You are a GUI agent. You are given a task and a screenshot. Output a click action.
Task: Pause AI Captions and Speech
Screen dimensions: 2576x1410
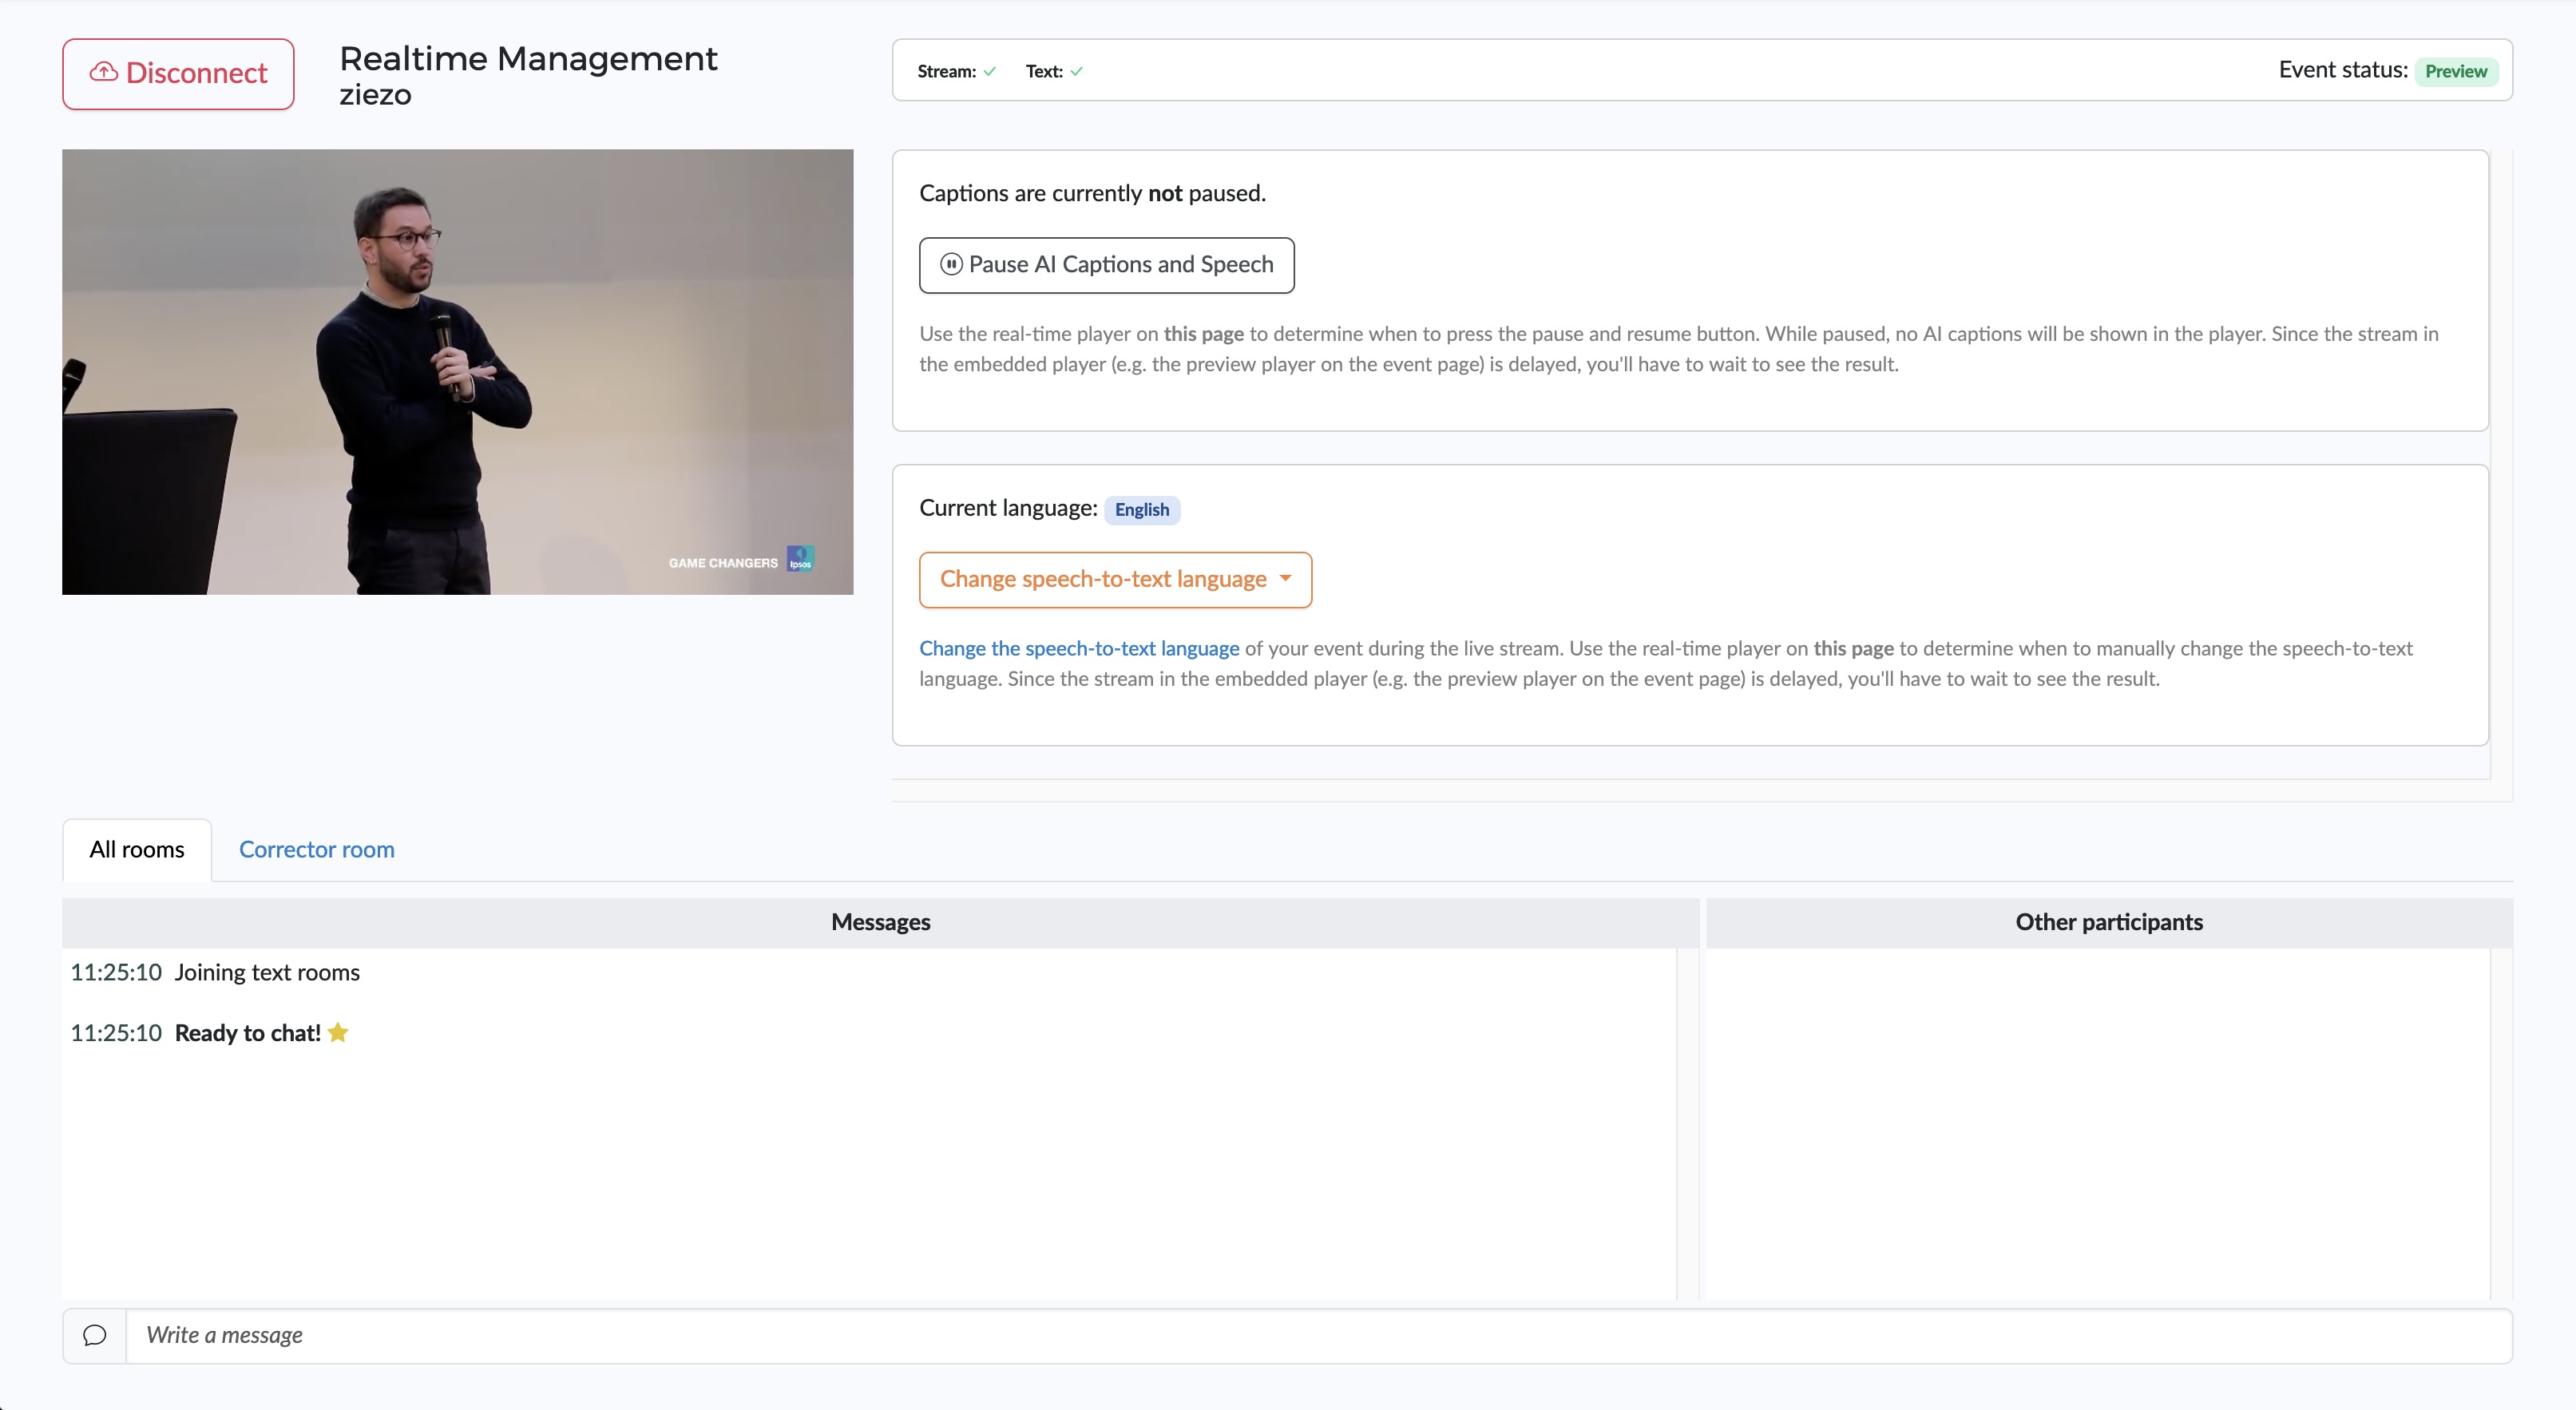pyautogui.click(x=1106, y=265)
